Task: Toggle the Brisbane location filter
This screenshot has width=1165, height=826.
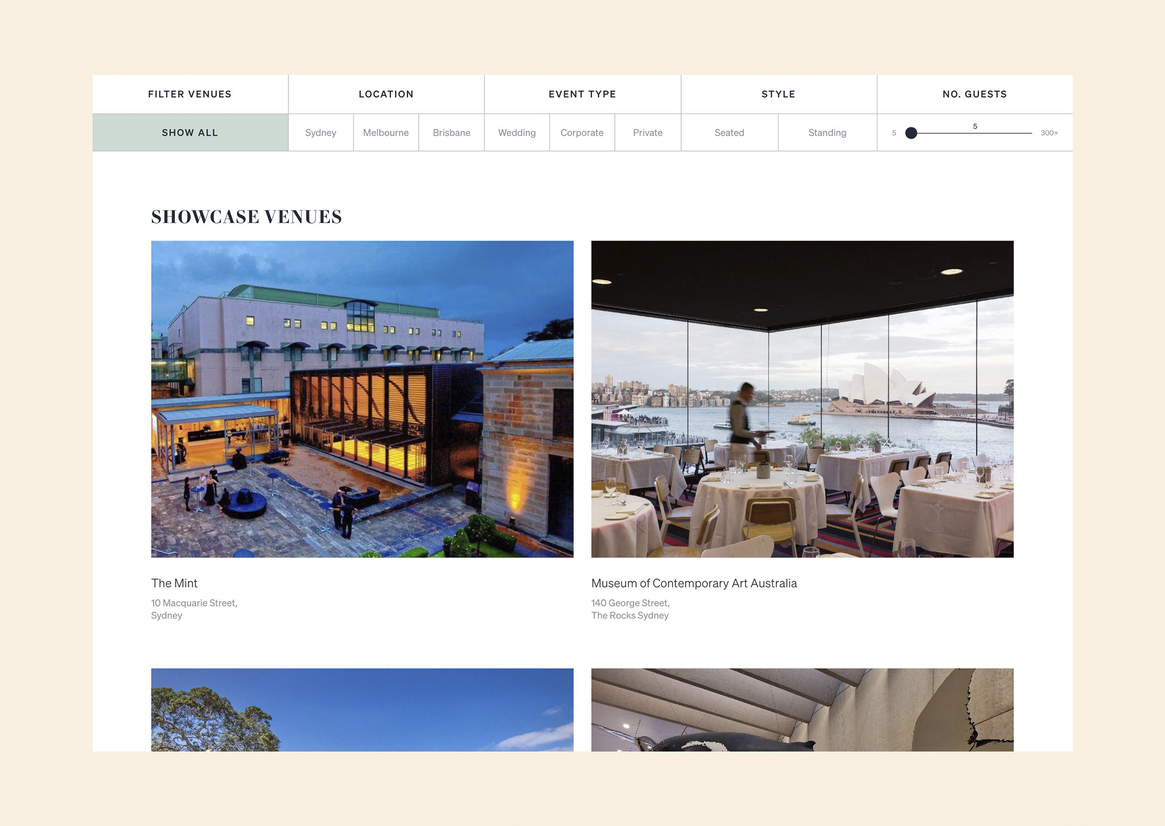Action: click(x=452, y=132)
